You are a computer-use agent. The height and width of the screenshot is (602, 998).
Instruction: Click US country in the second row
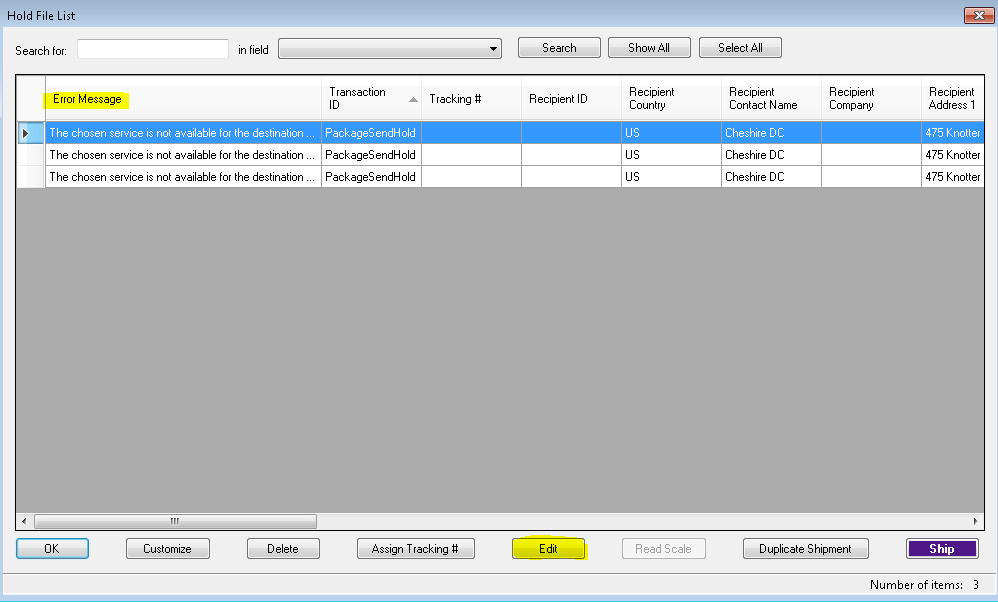click(671, 155)
